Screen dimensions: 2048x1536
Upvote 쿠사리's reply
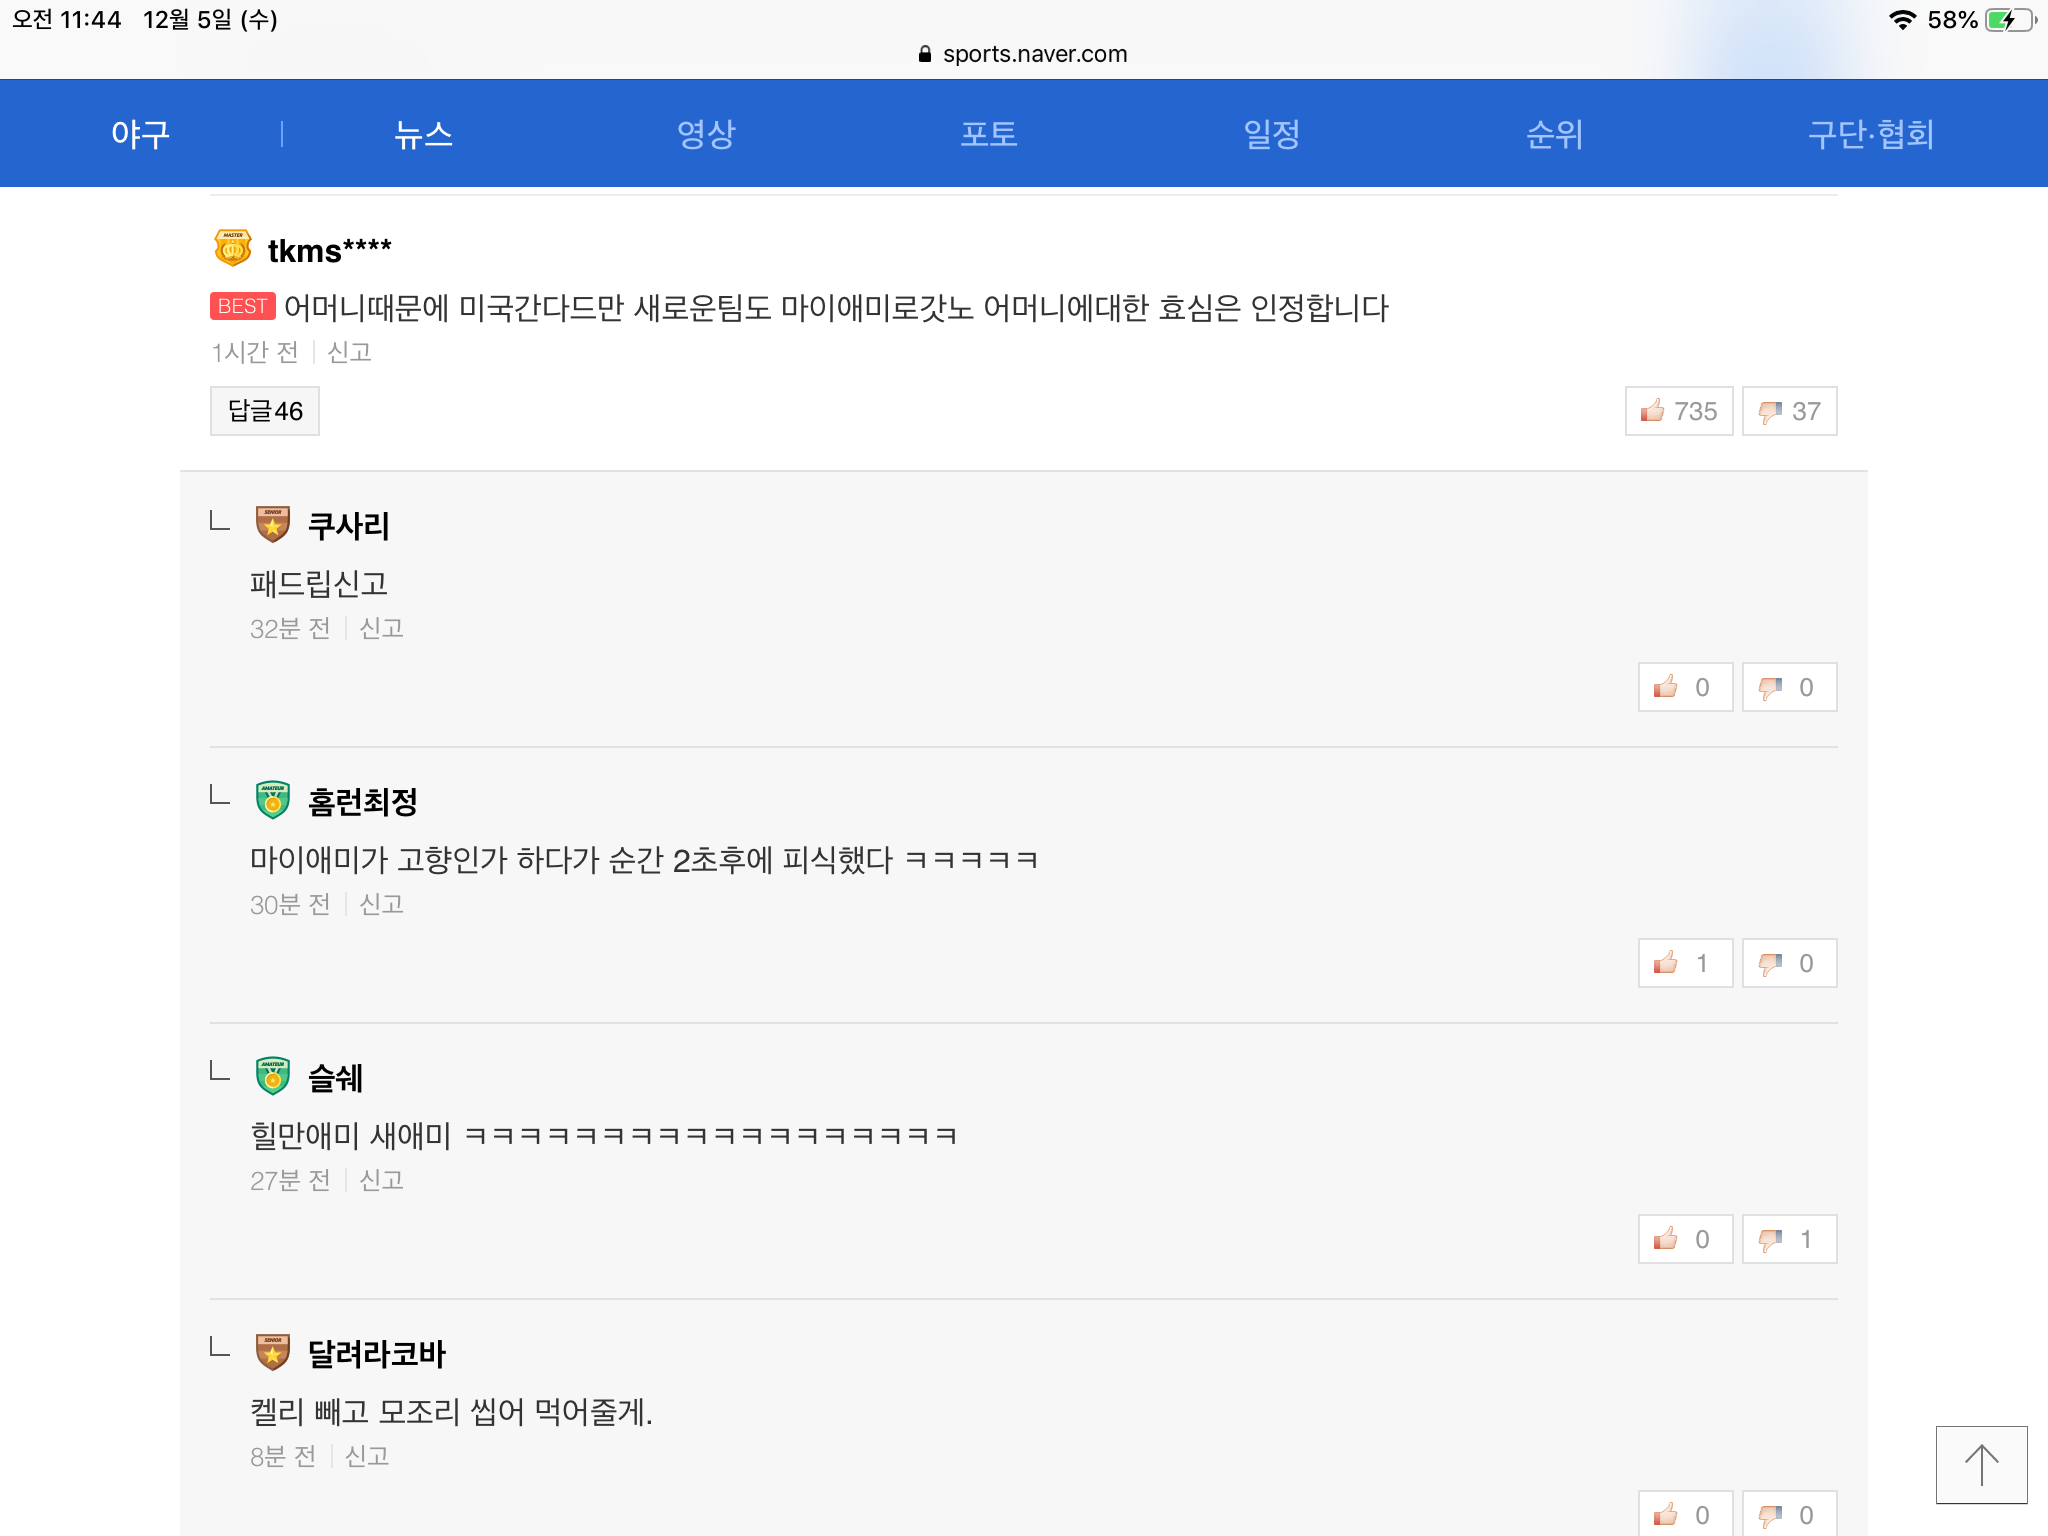tap(1685, 687)
